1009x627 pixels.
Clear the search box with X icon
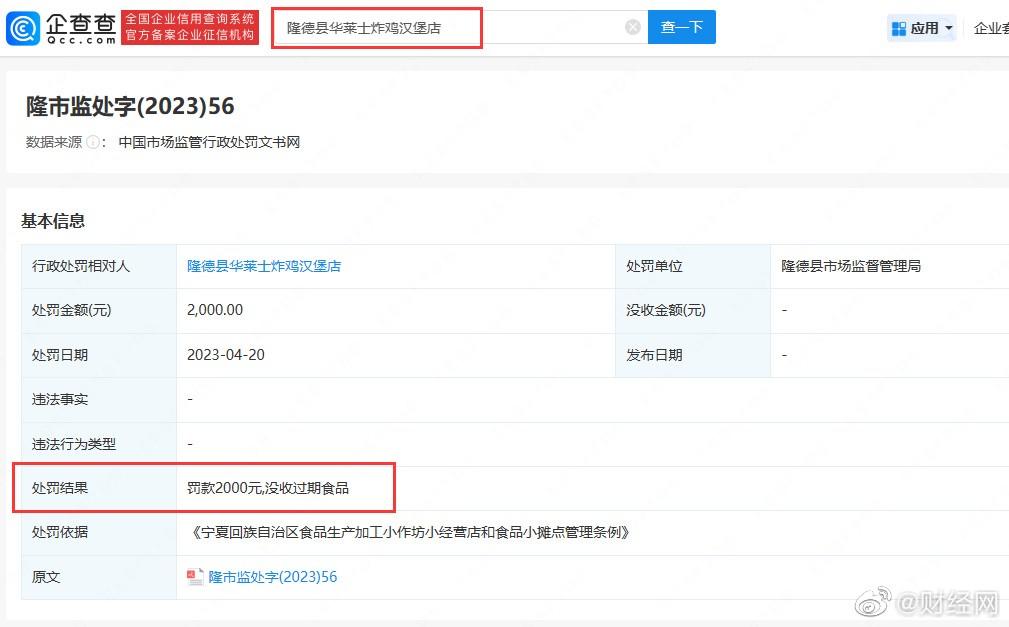[633, 27]
